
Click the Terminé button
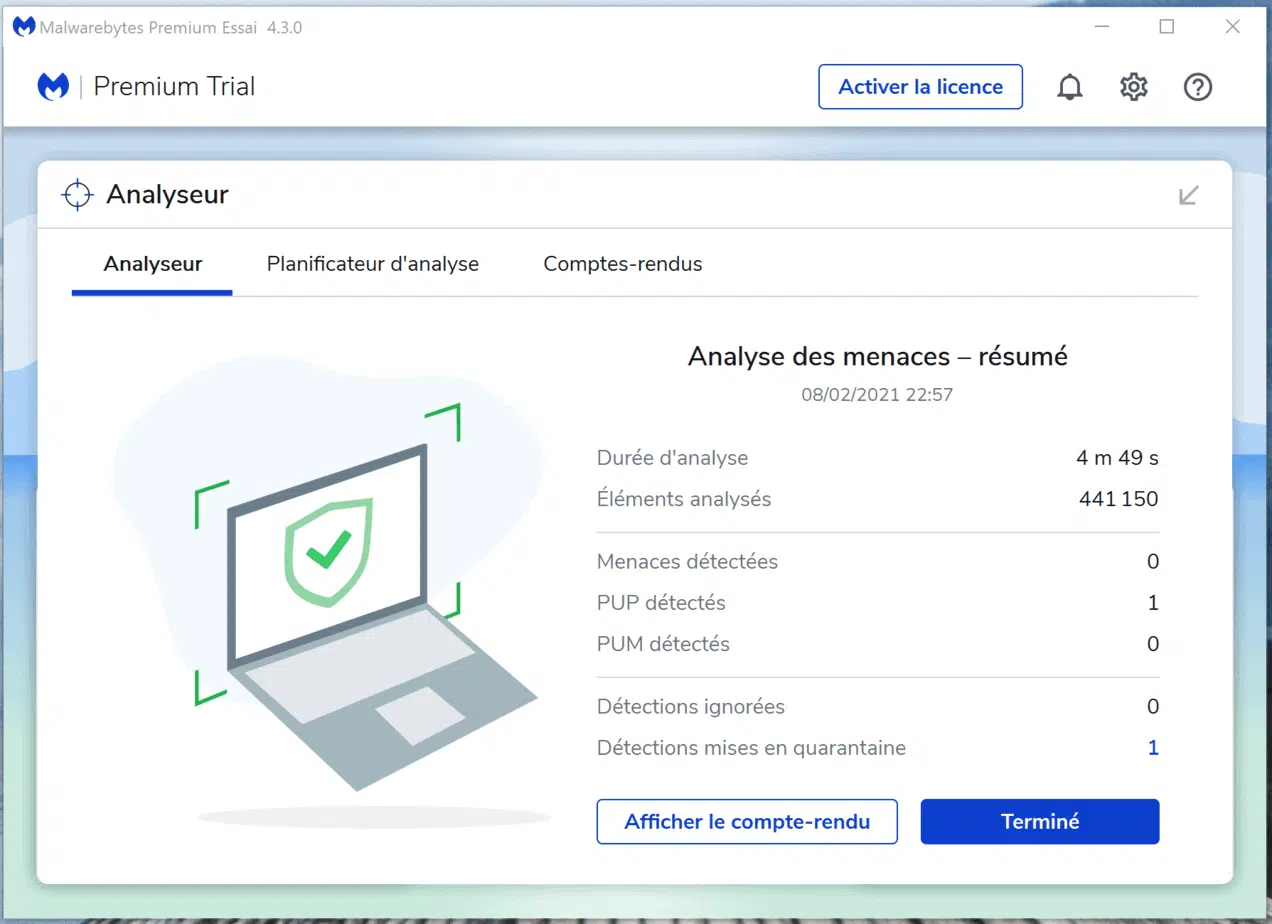click(x=1040, y=821)
